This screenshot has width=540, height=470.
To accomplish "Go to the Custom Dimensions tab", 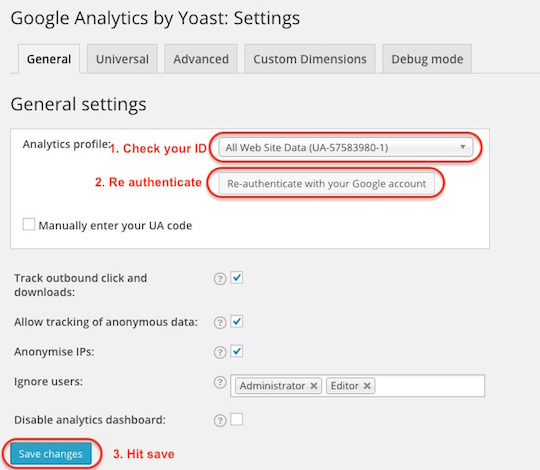I will pos(310,59).
